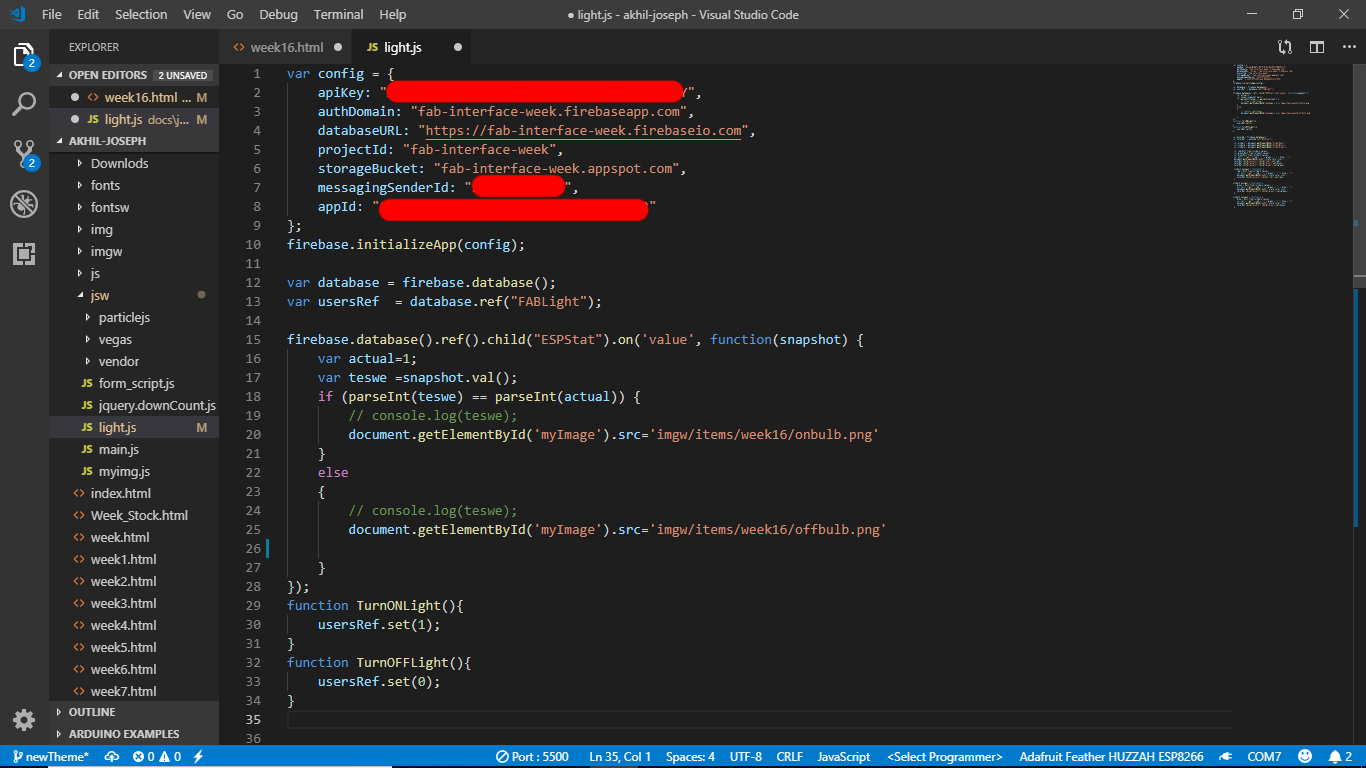Open the Selection menu
1366x768 pixels.
click(x=141, y=15)
